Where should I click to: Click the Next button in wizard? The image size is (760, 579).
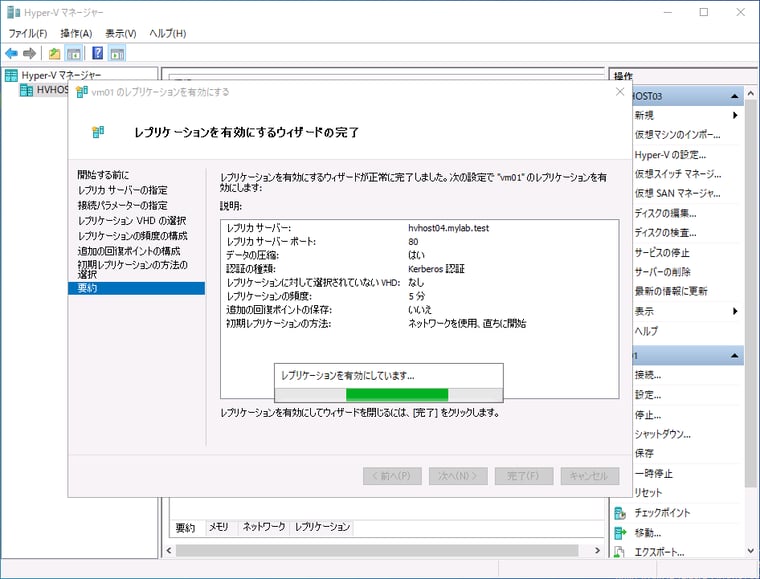click(x=458, y=476)
